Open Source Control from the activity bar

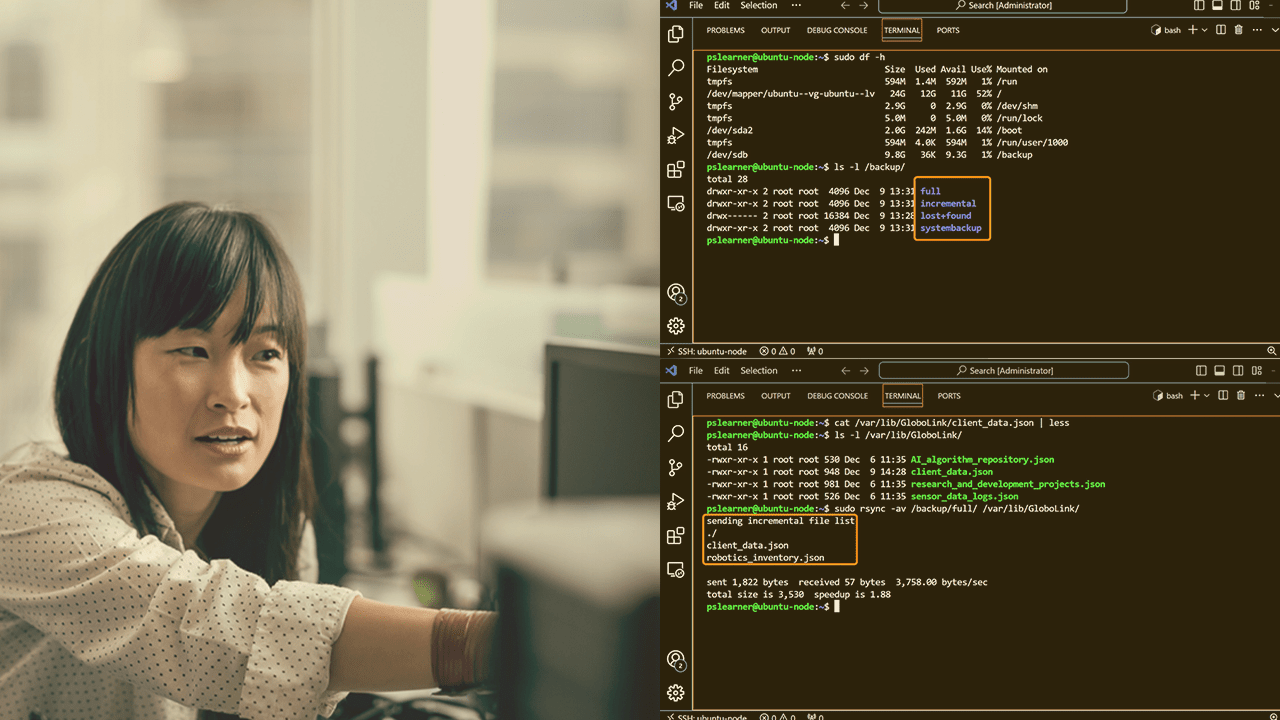coord(675,102)
